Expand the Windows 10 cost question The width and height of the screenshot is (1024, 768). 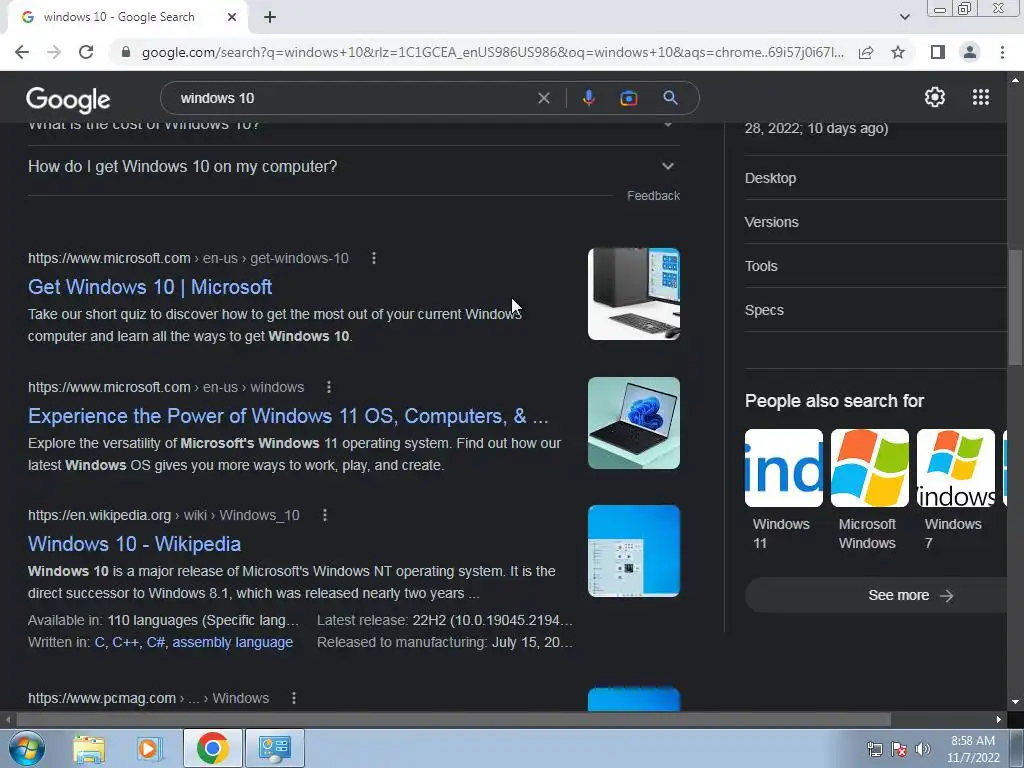click(x=353, y=125)
